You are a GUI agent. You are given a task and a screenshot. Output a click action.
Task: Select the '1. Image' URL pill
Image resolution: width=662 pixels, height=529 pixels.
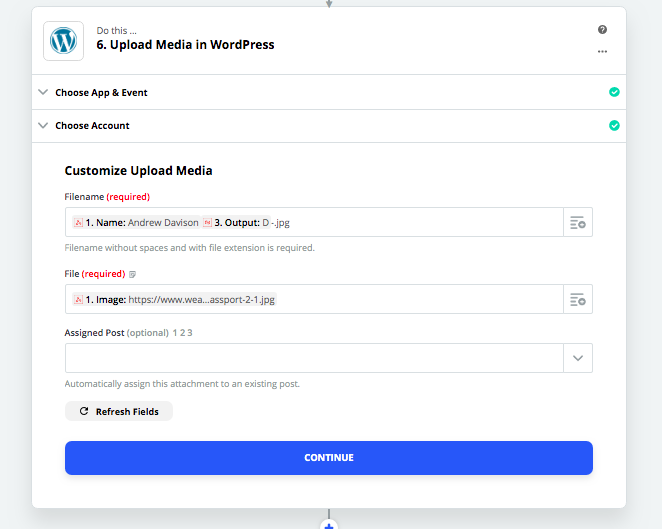click(174, 299)
